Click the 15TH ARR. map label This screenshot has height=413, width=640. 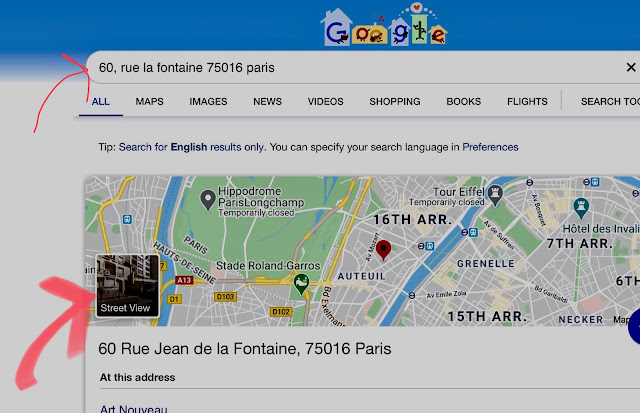coord(487,316)
